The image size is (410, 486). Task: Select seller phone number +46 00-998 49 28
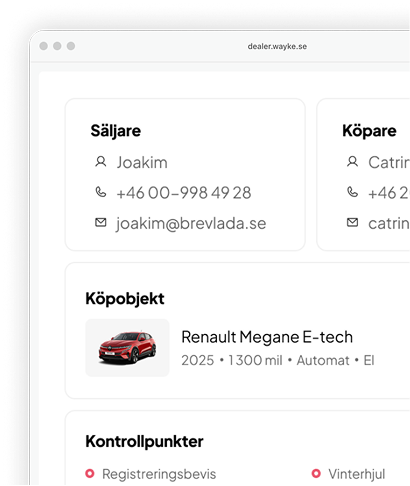click(x=184, y=193)
